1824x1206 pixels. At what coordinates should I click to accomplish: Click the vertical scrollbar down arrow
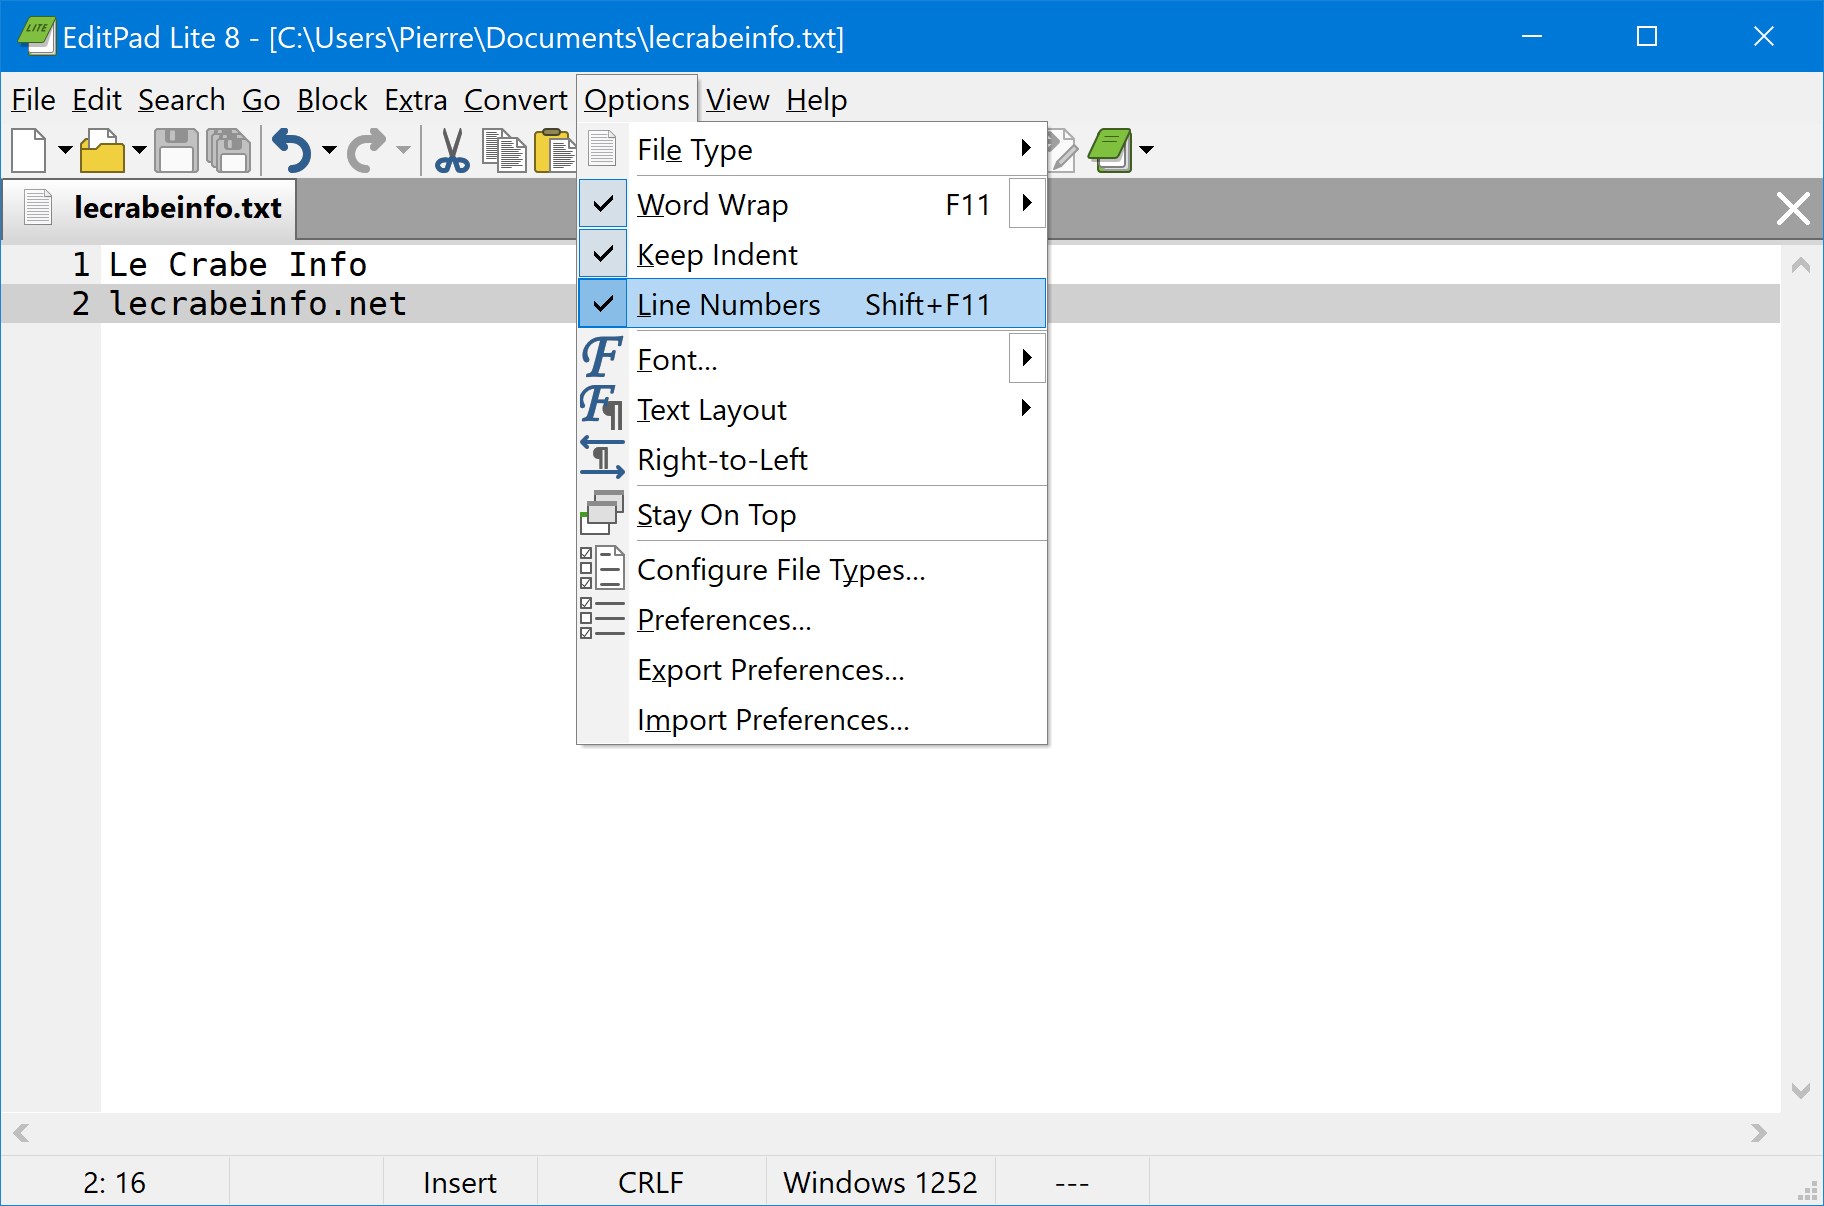click(x=1801, y=1091)
